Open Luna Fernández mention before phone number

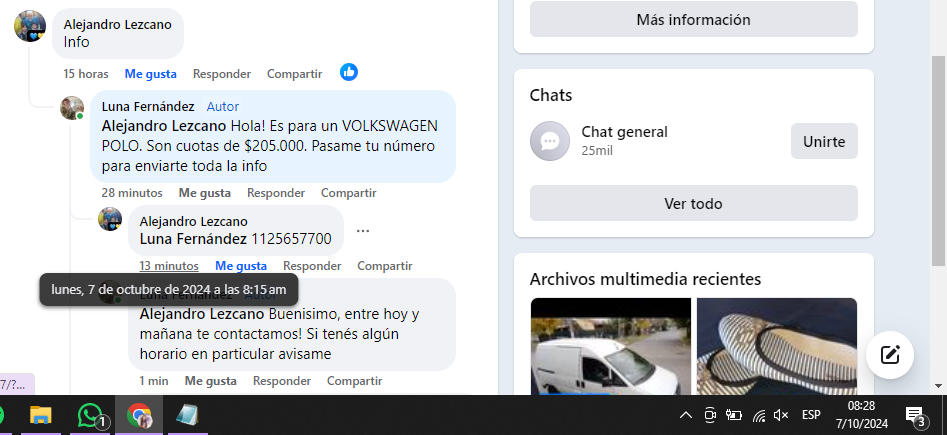pyautogui.click(x=193, y=239)
